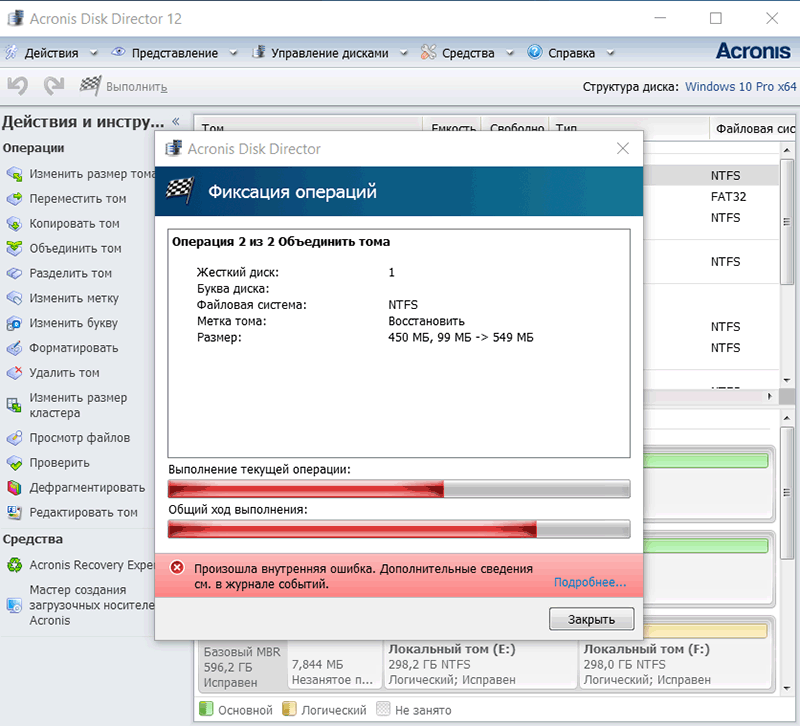800x726 pixels.
Task: Open the Действия menu
Action: [52, 53]
